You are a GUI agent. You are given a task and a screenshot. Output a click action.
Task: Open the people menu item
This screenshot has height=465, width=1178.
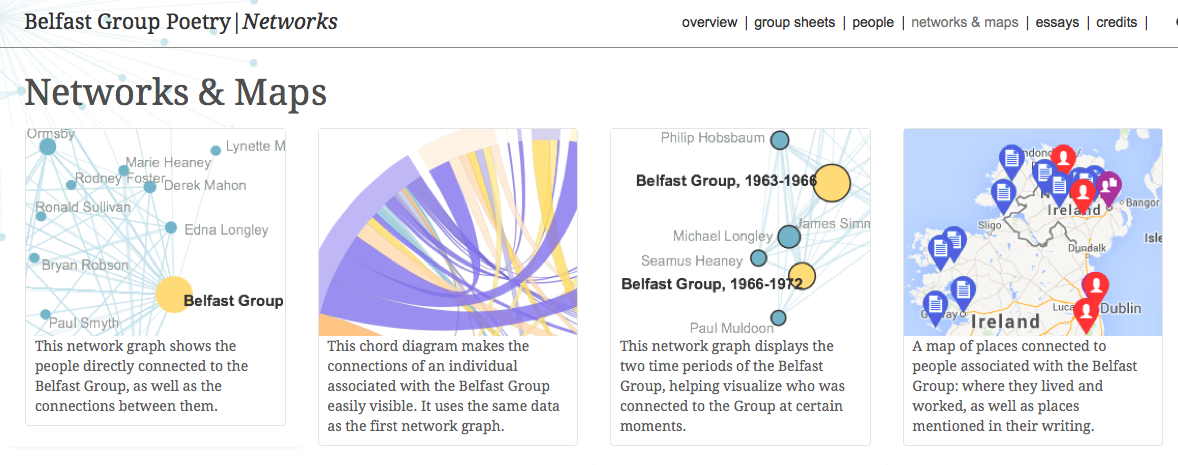[873, 22]
